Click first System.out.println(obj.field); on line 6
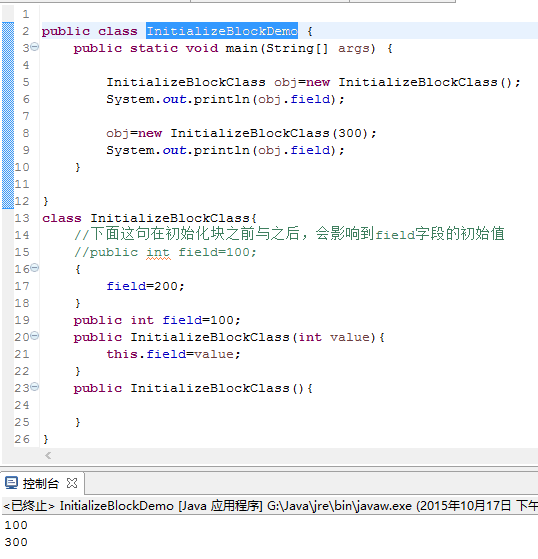This screenshot has height=559, width=538. point(225,99)
